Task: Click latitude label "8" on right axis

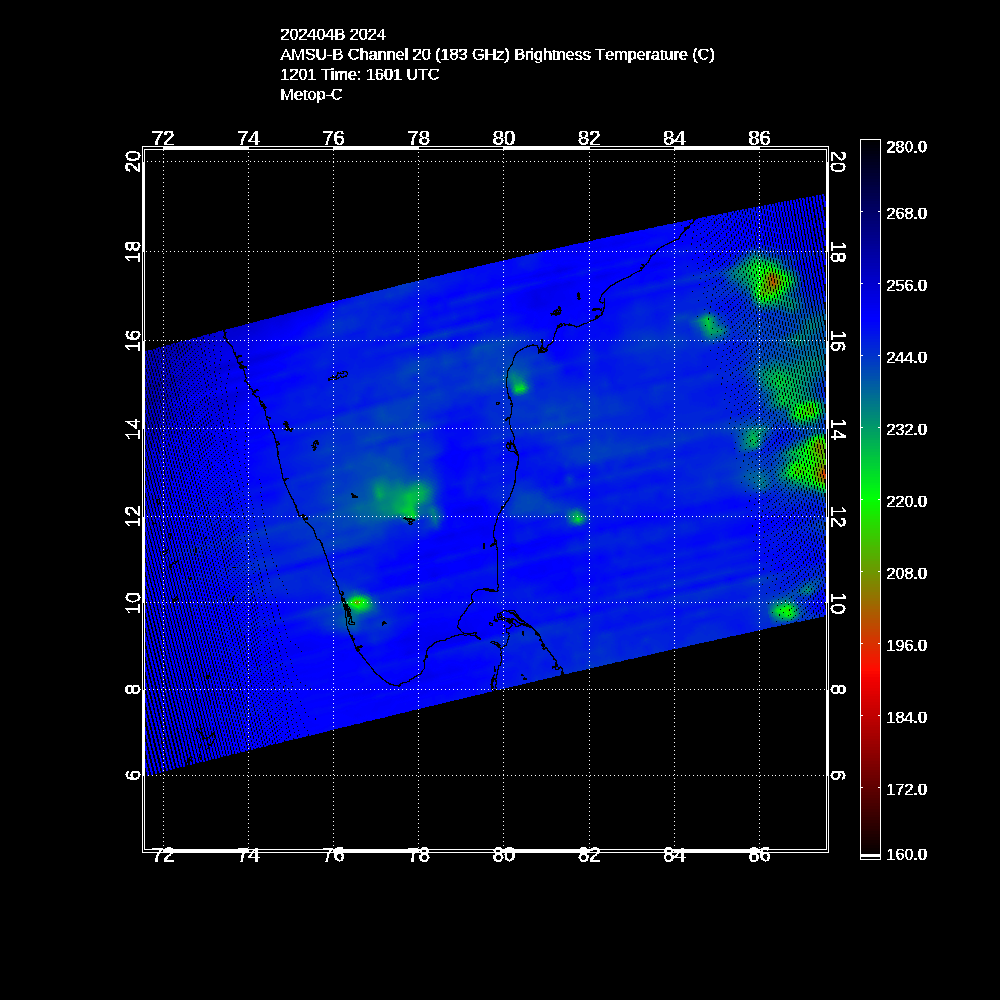Action: pyautogui.click(x=839, y=689)
